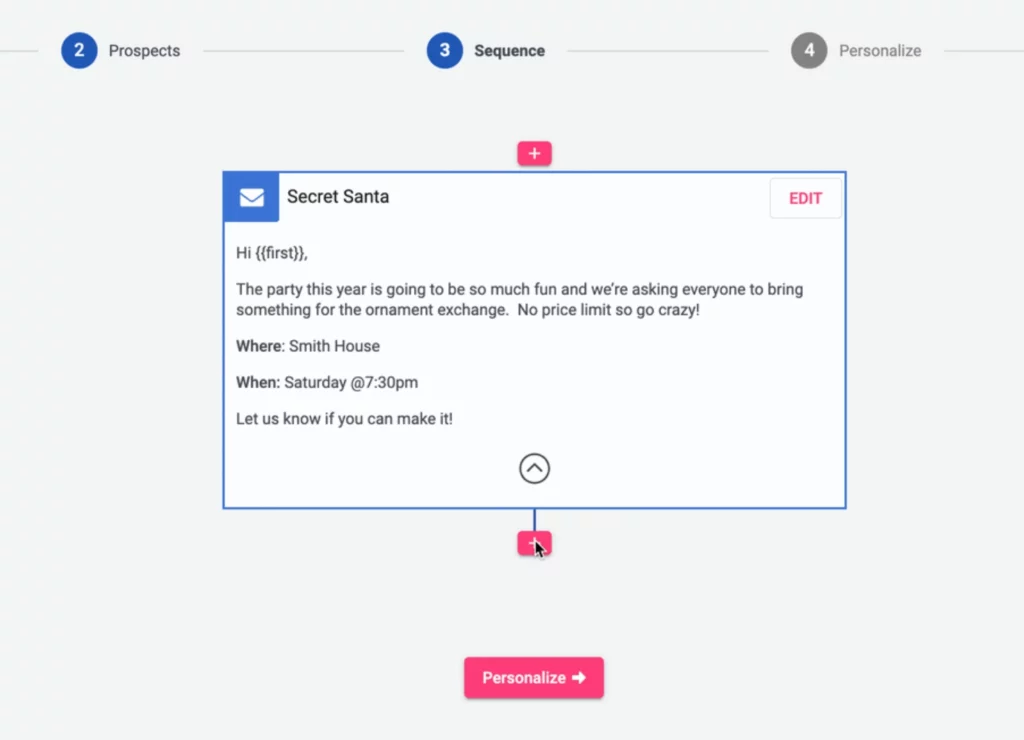This screenshot has width=1024, height=740.
Task: Click the progress line between Prospects and step 3
Action: coord(303,50)
